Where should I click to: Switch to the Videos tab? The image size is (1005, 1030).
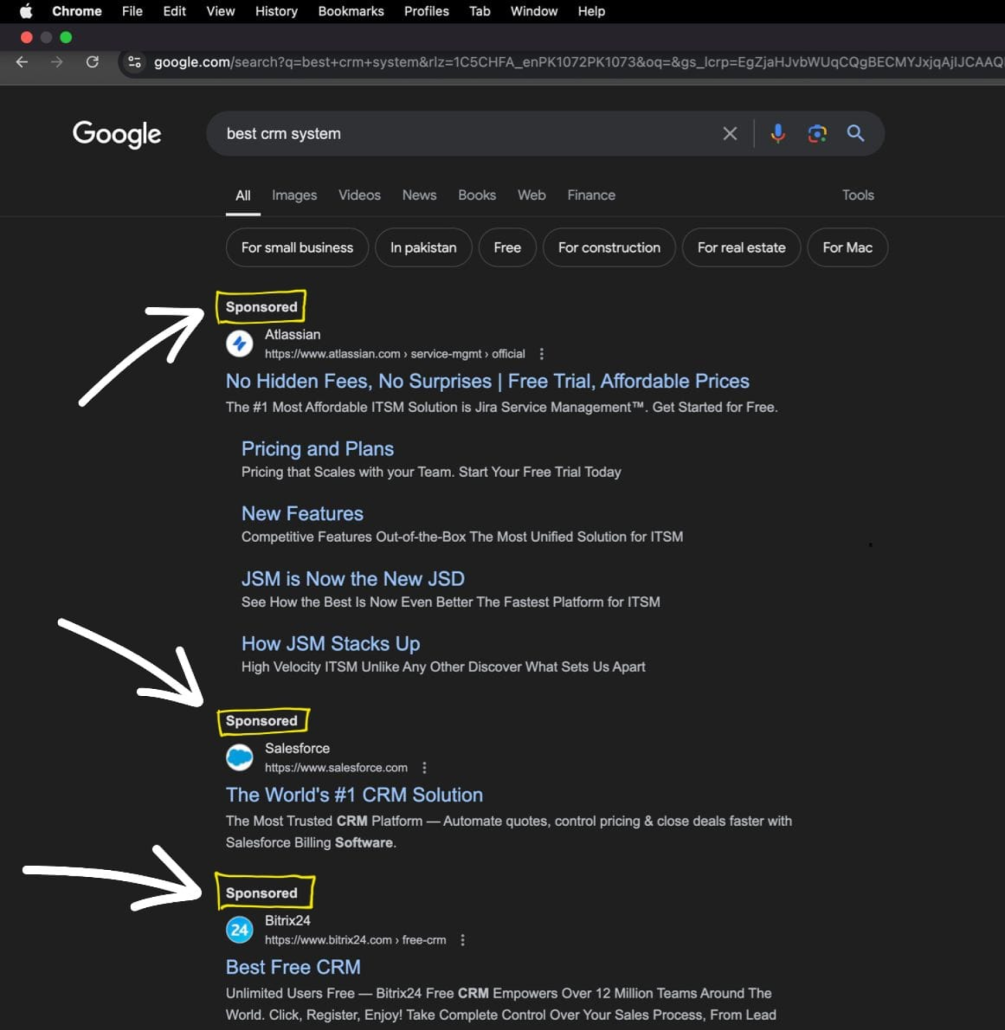click(x=359, y=195)
